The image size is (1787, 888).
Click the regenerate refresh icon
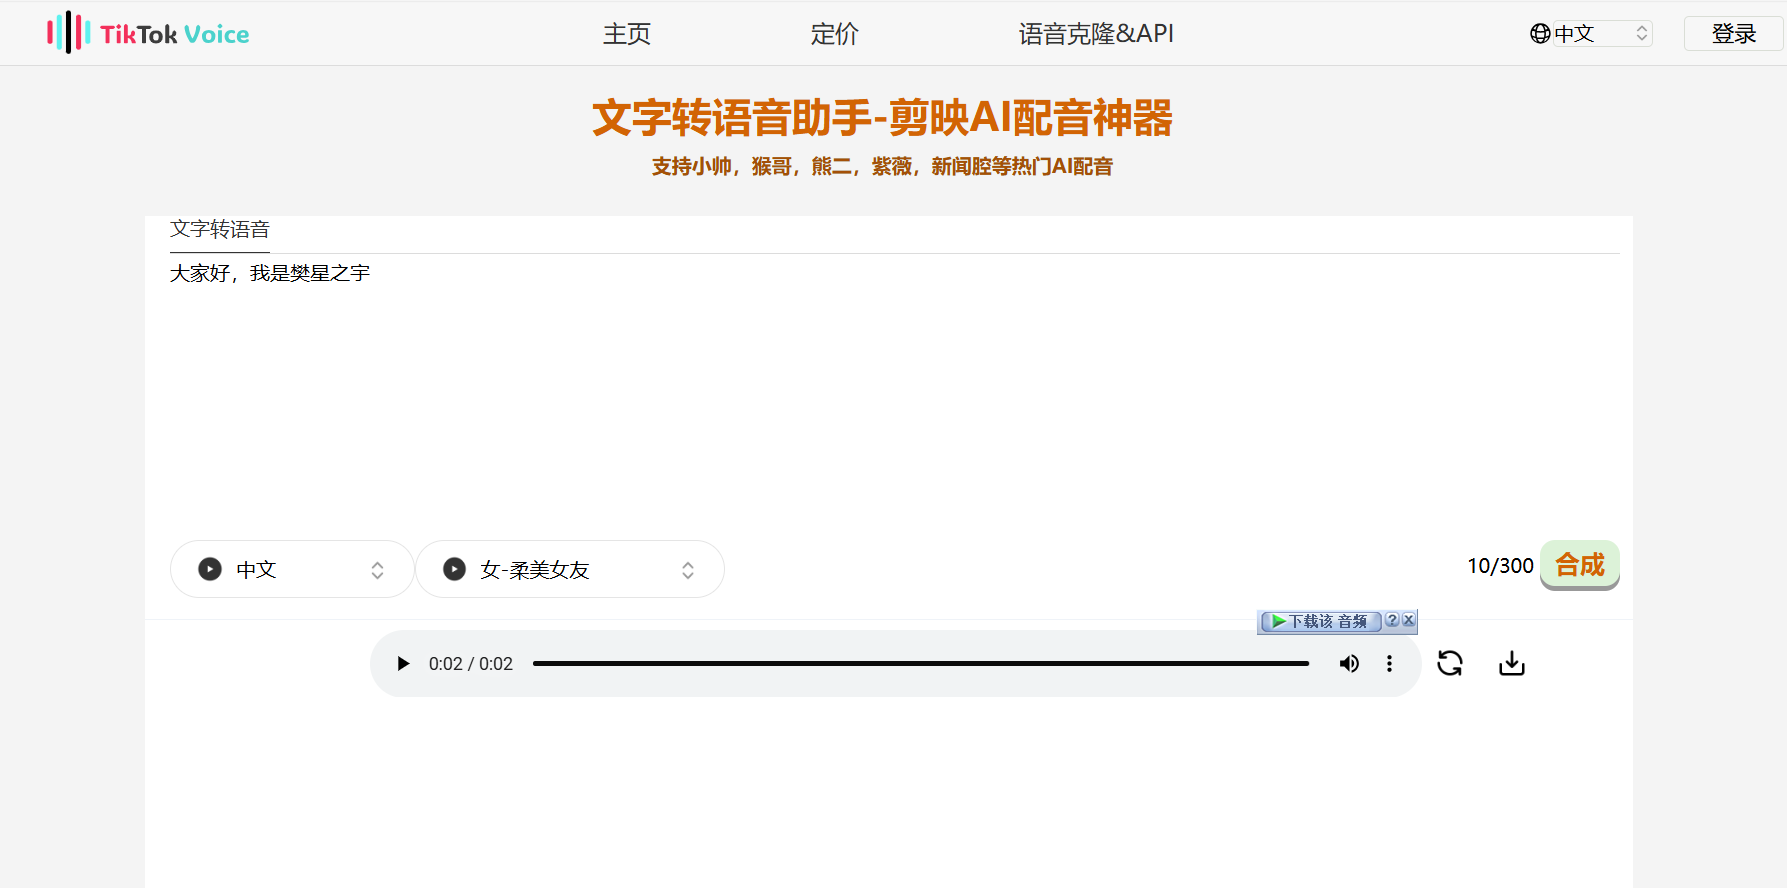1450,663
